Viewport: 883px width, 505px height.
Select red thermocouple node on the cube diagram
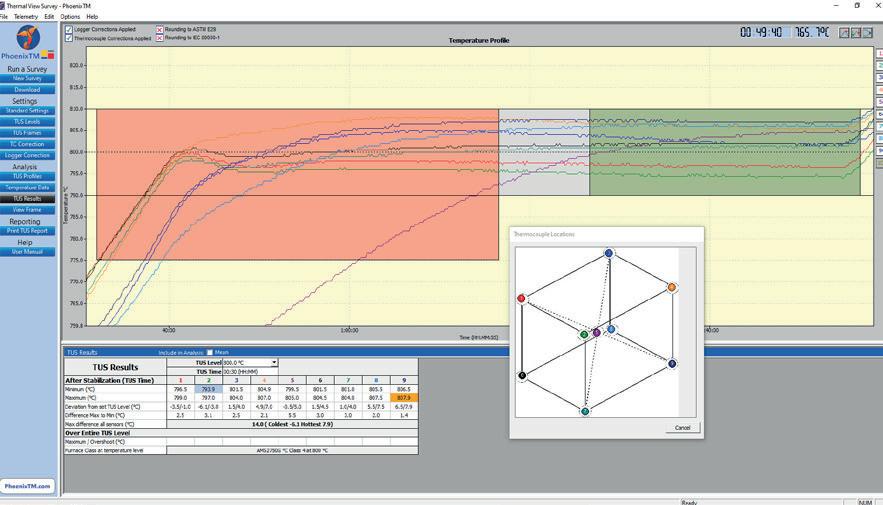[x=521, y=298]
